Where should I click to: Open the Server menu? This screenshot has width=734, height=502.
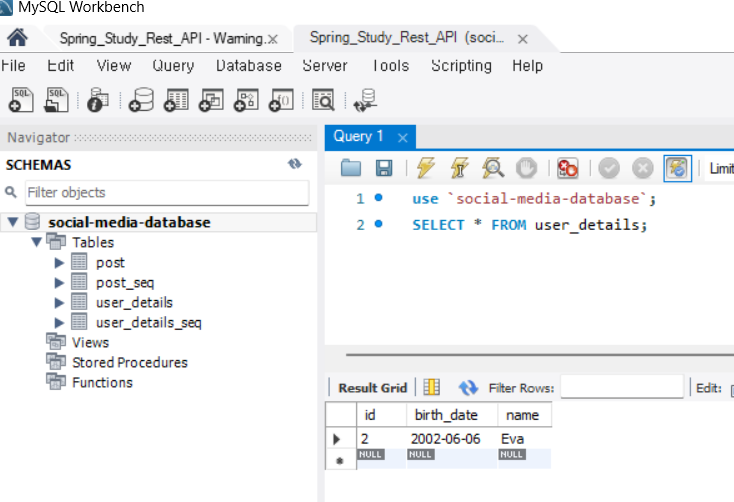click(325, 66)
